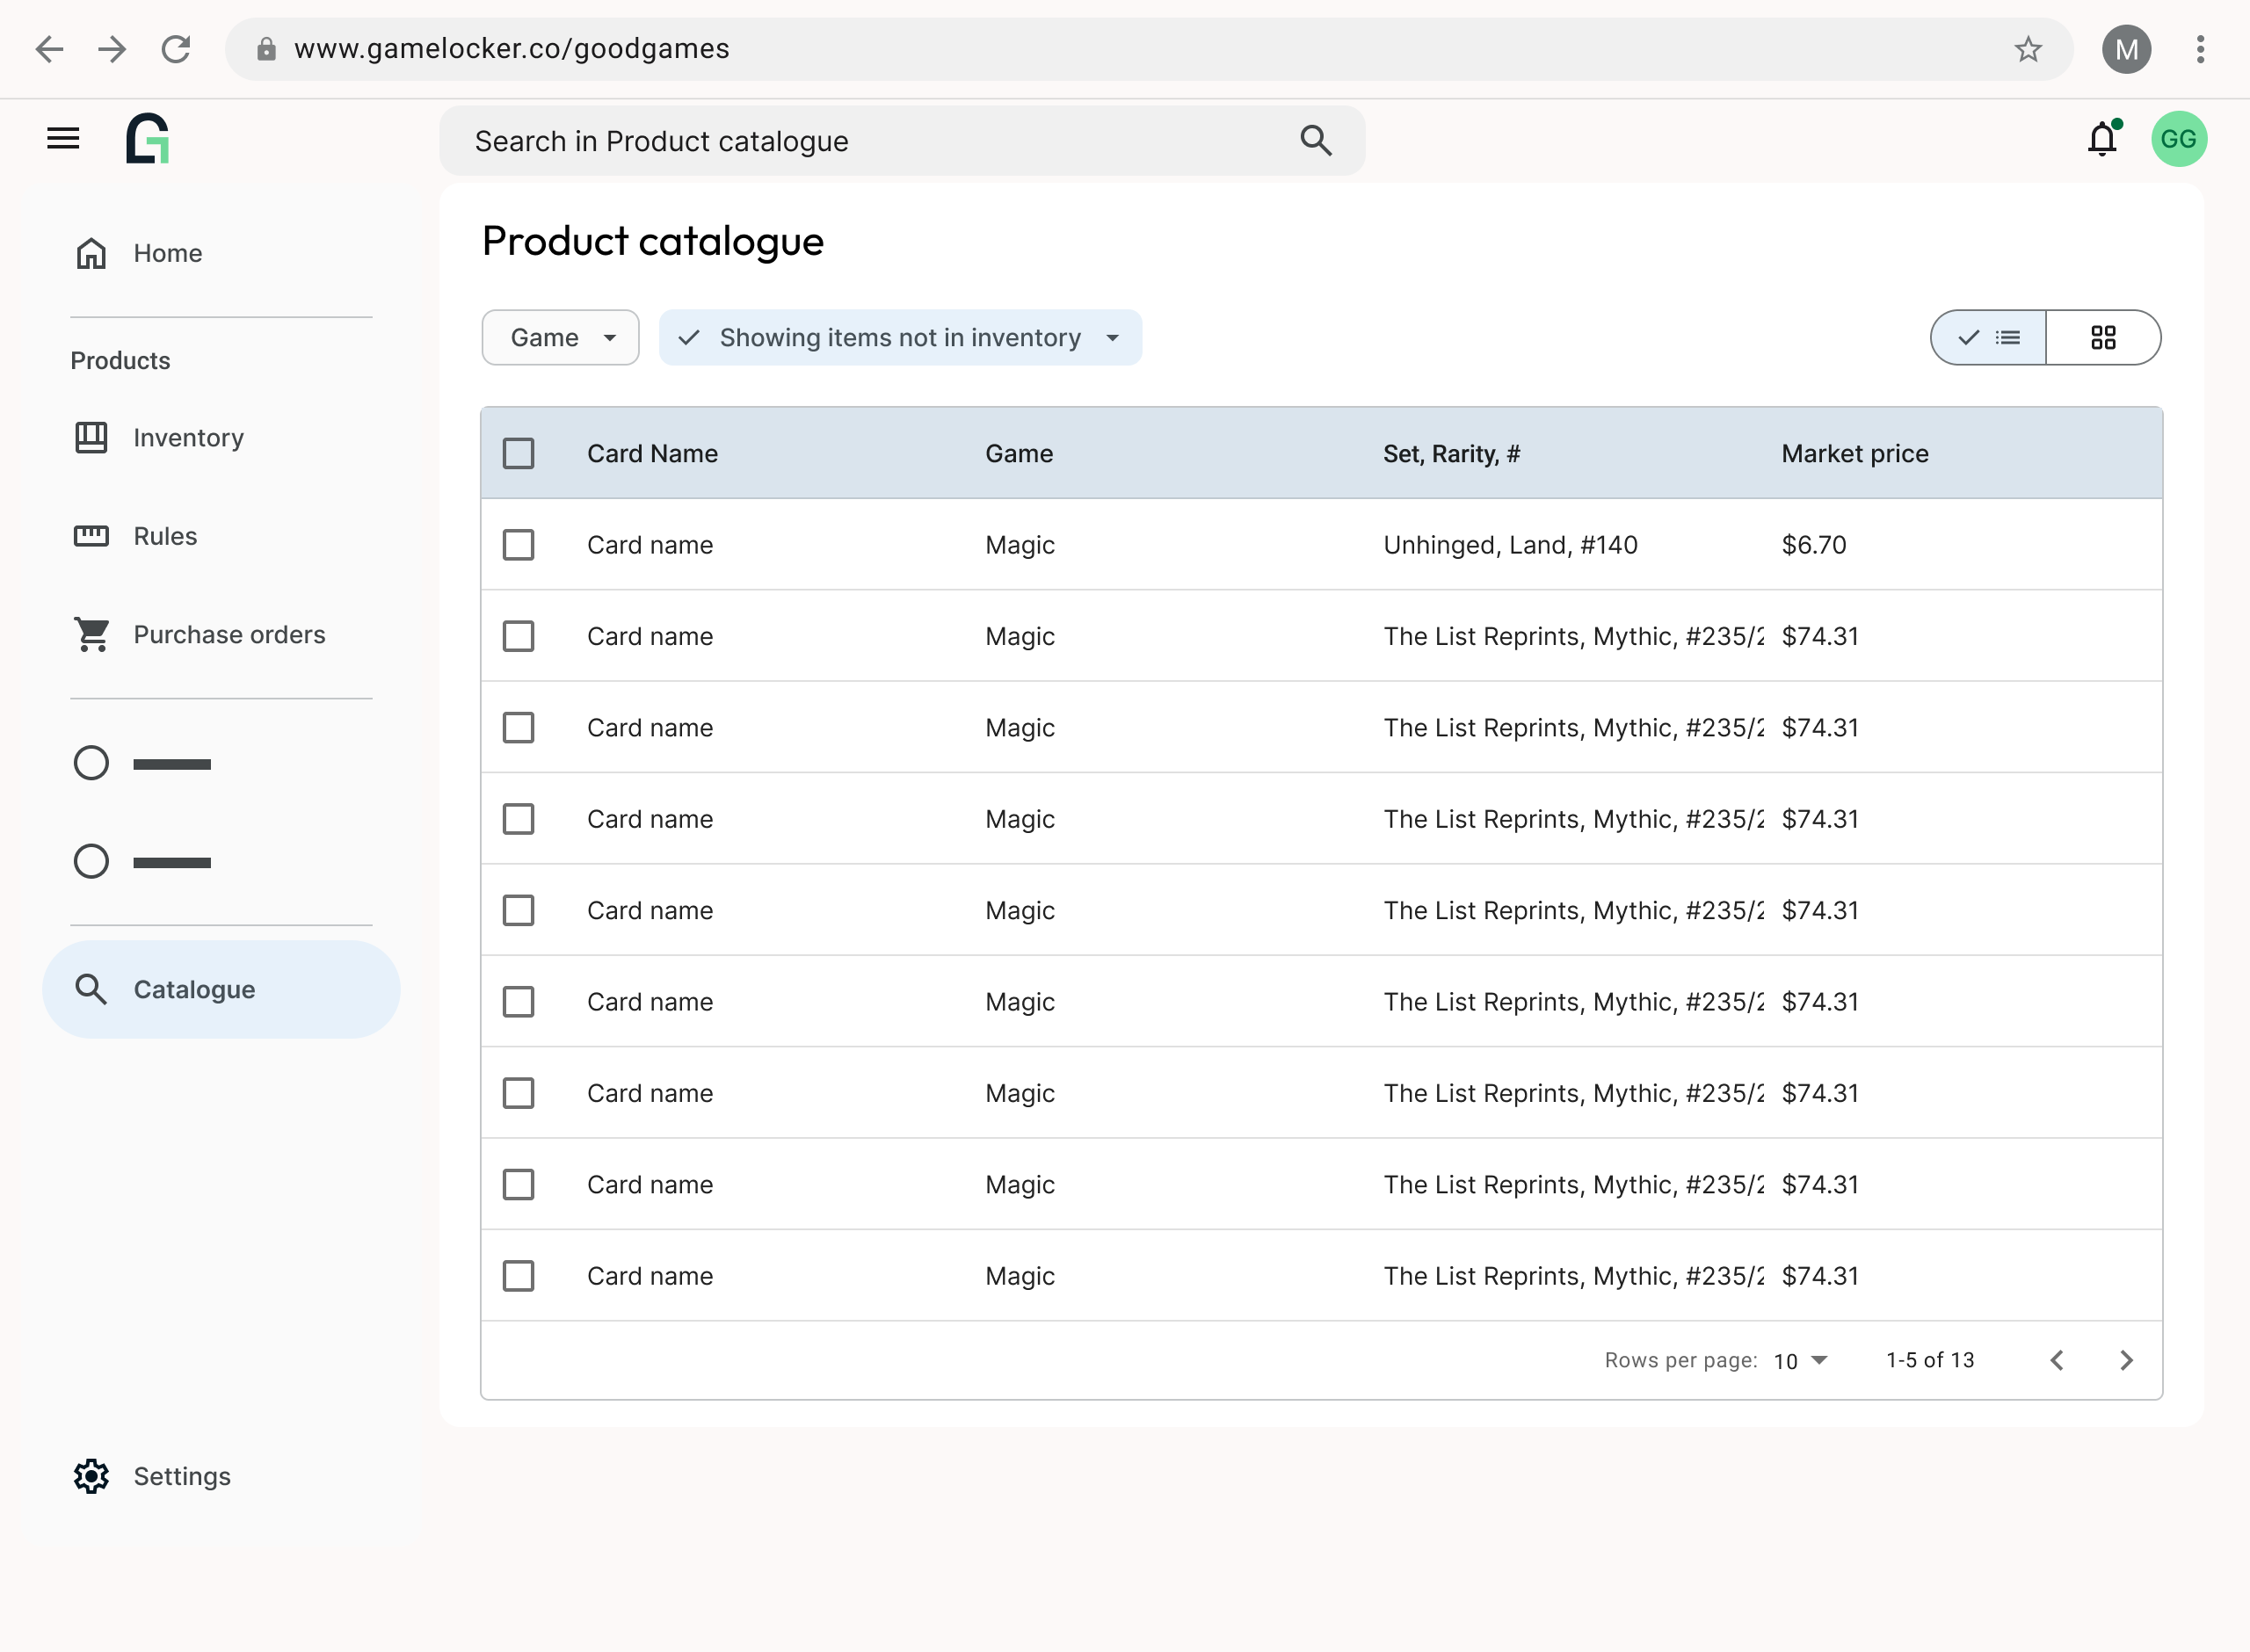Bookmark this page with the star
The height and width of the screenshot is (1652, 2250).
[x=2027, y=49]
